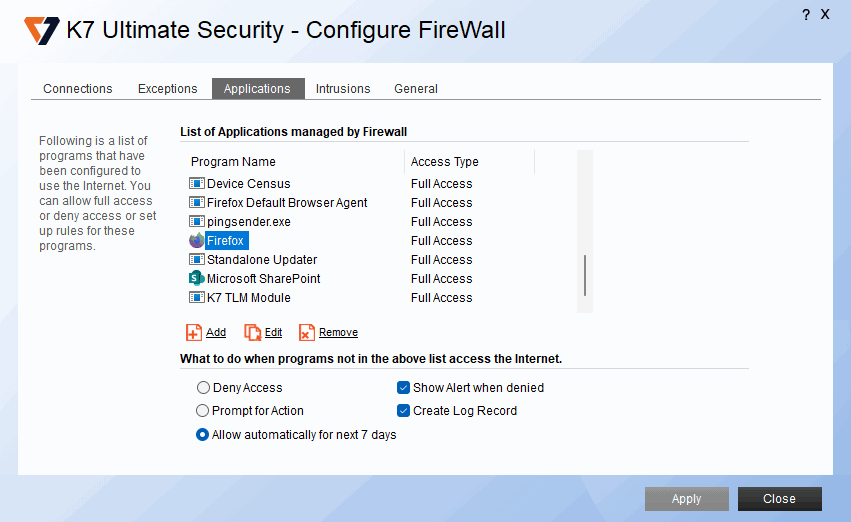Click the applications list scrollbar thumb
The height and width of the screenshot is (522, 851).
pyautogui.click(x=585, y=274)
